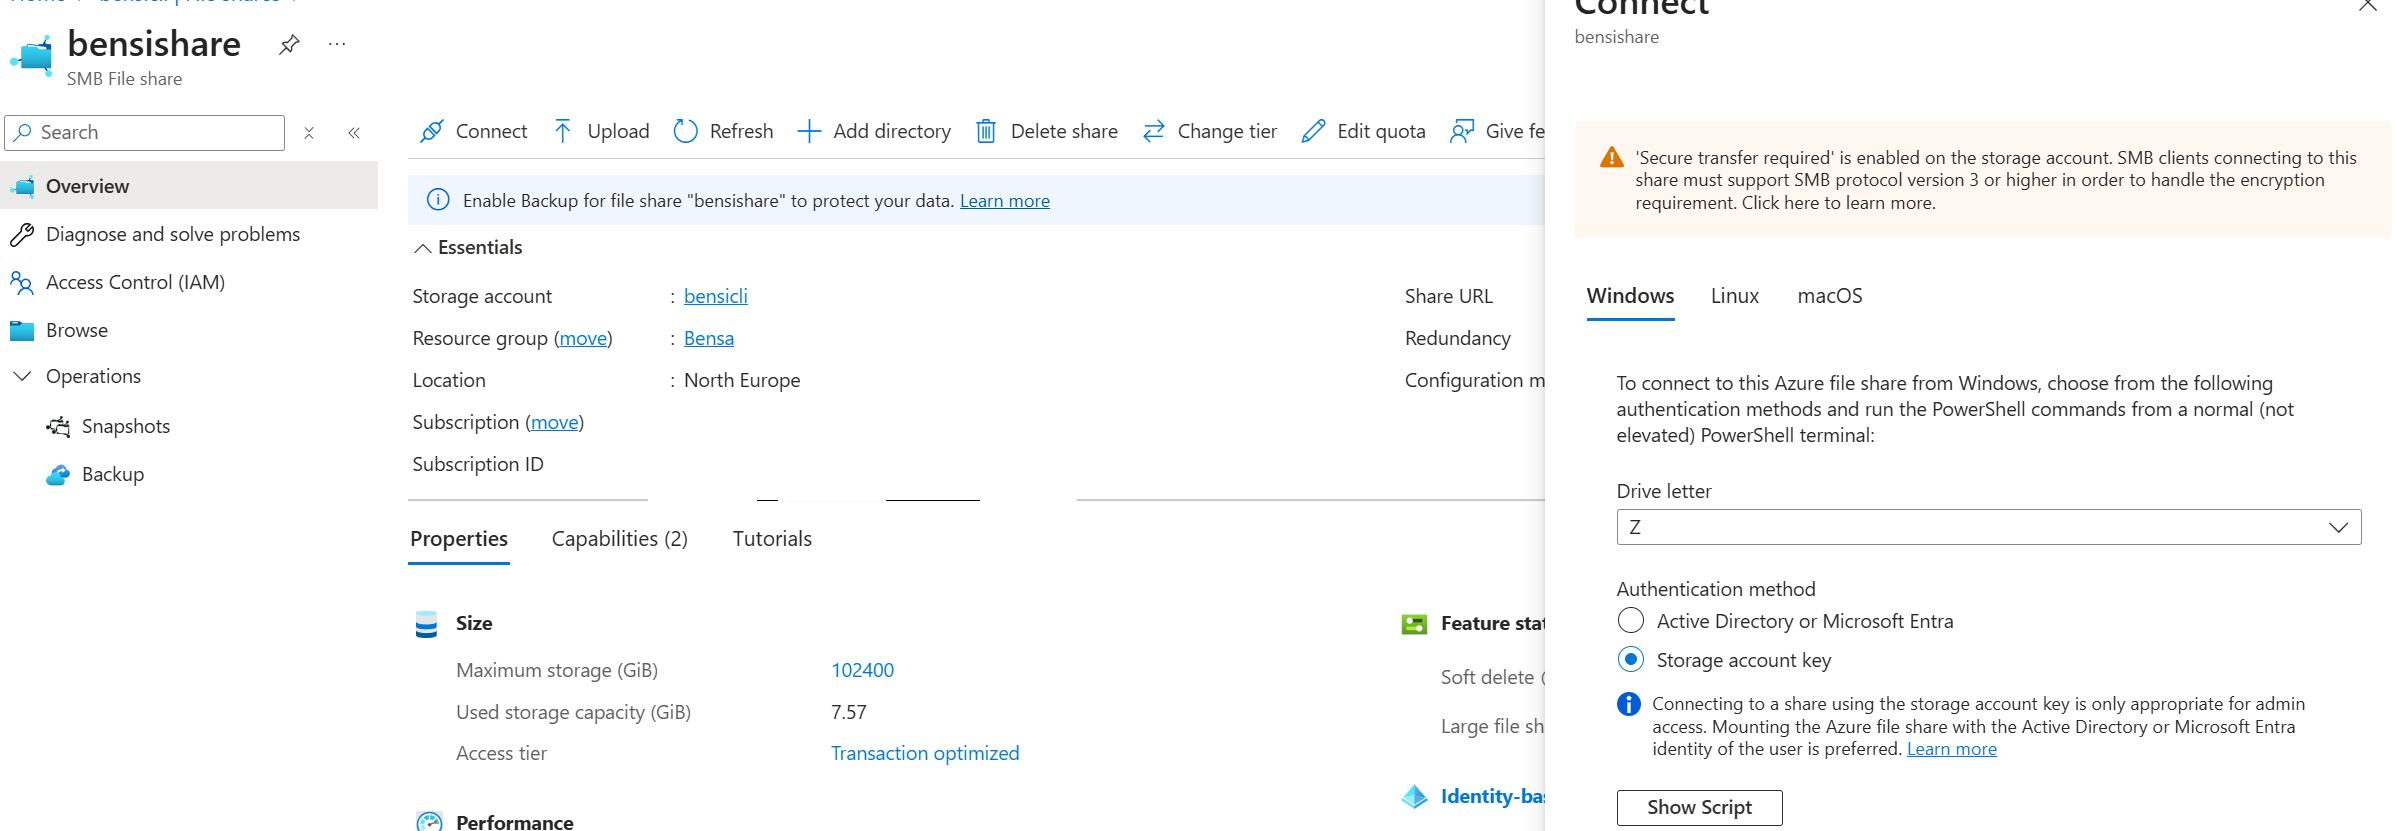Click the 102400 maximum storage value
The width and height of the screenshot is (2395, 831).
862,670
